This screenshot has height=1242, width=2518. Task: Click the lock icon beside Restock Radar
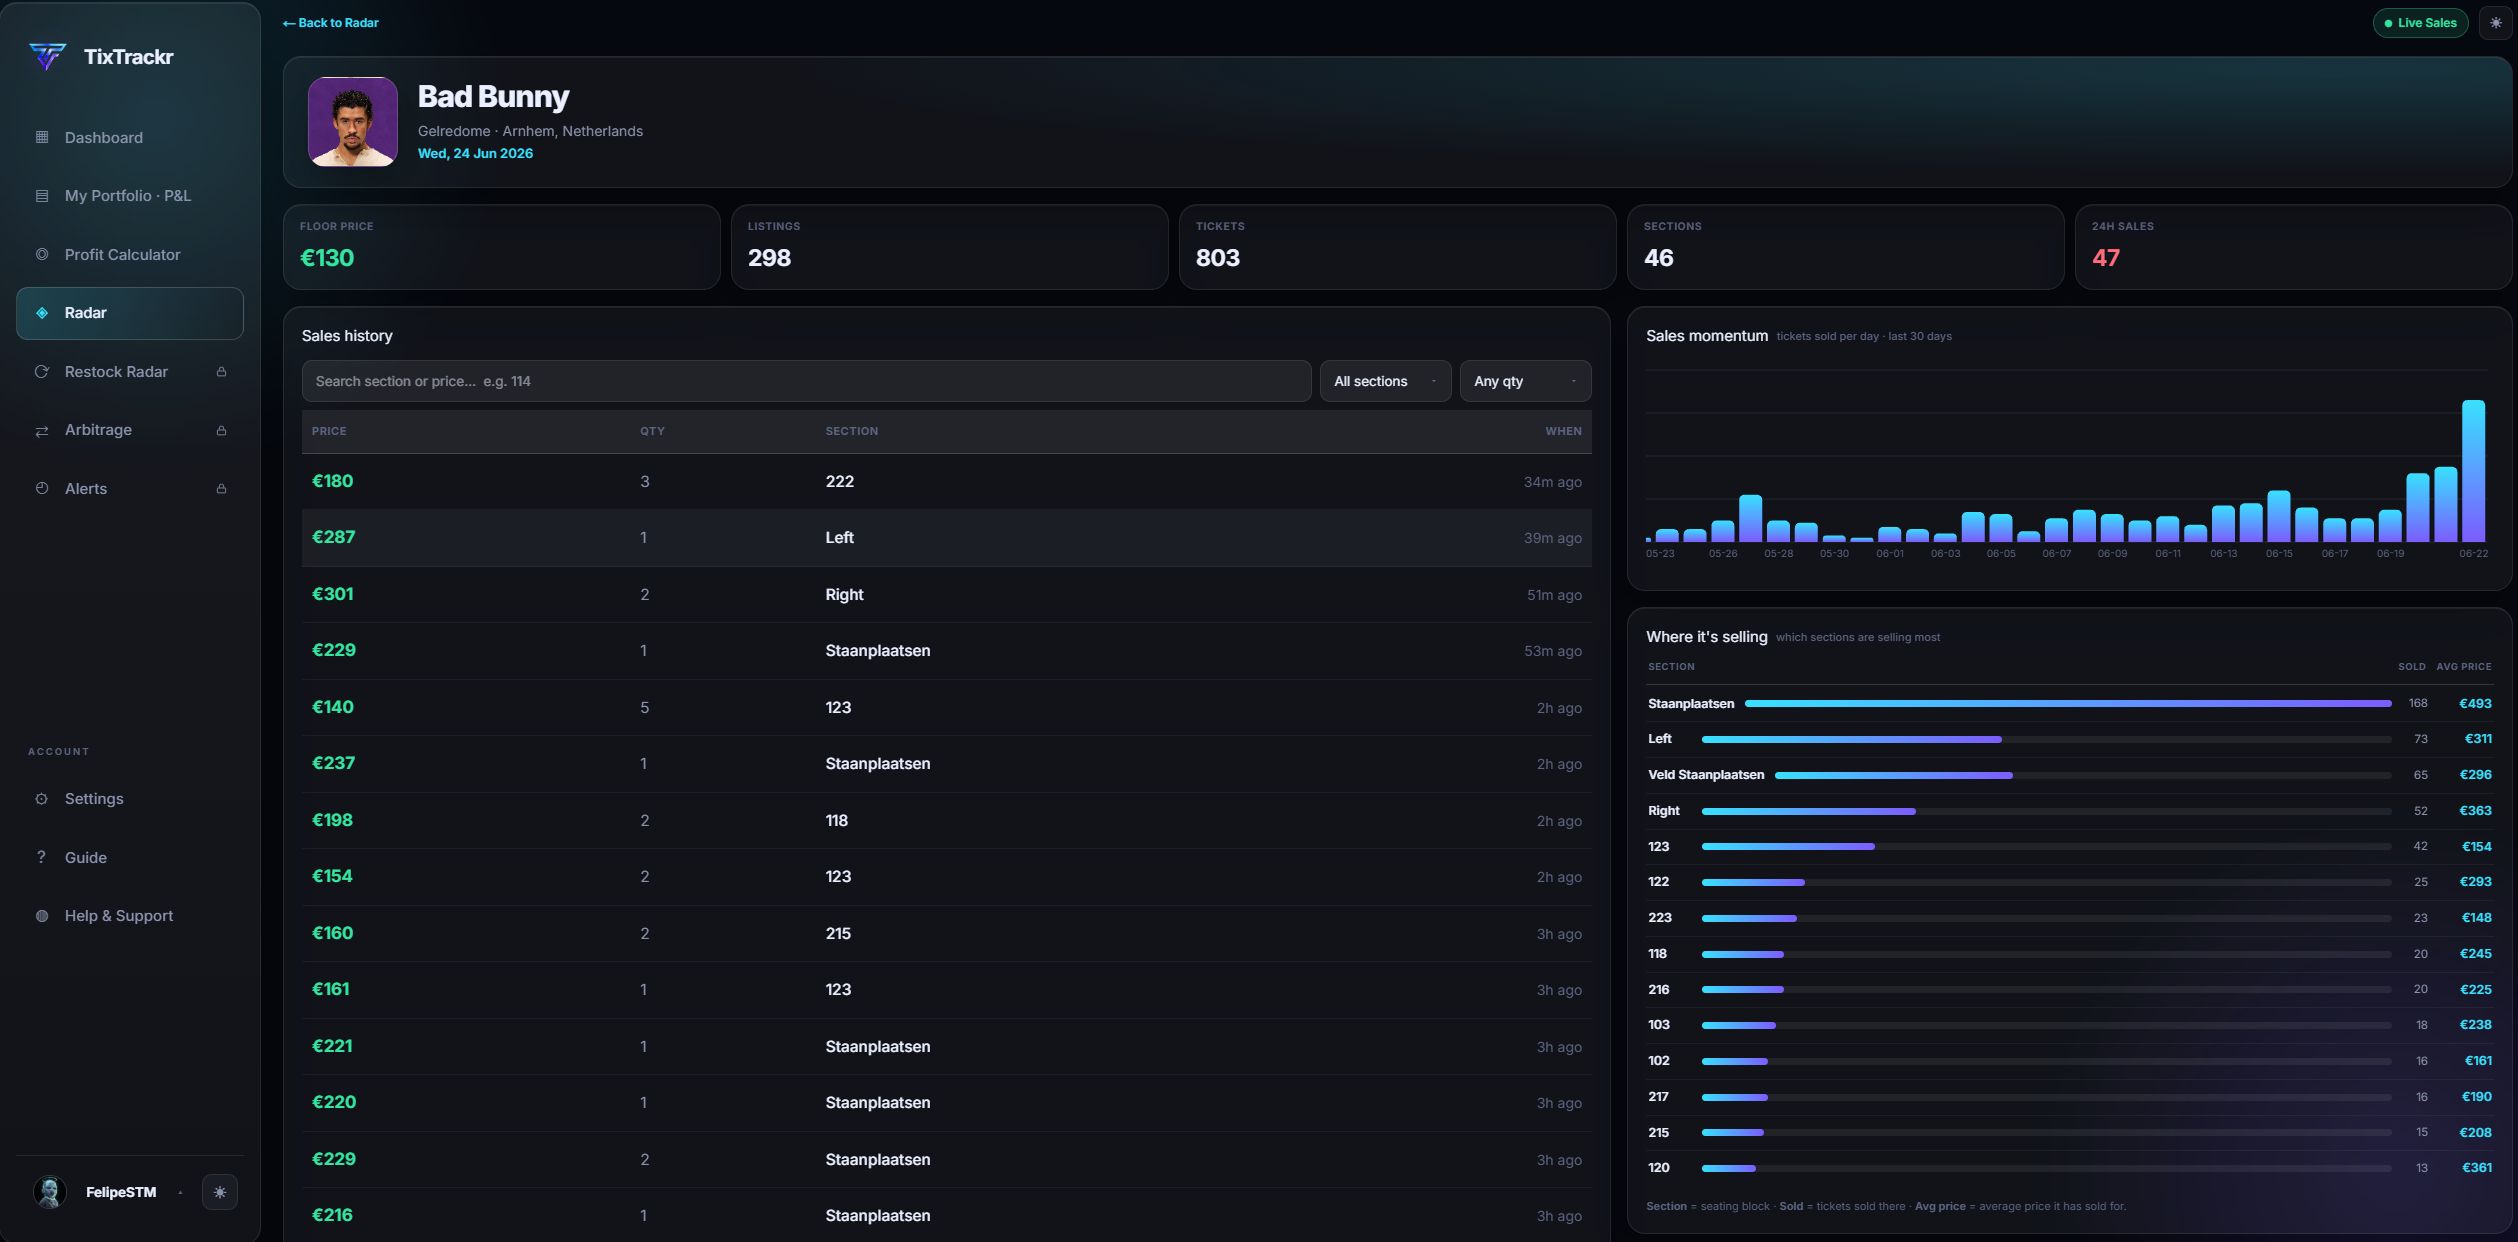click(x=221, y=372)
